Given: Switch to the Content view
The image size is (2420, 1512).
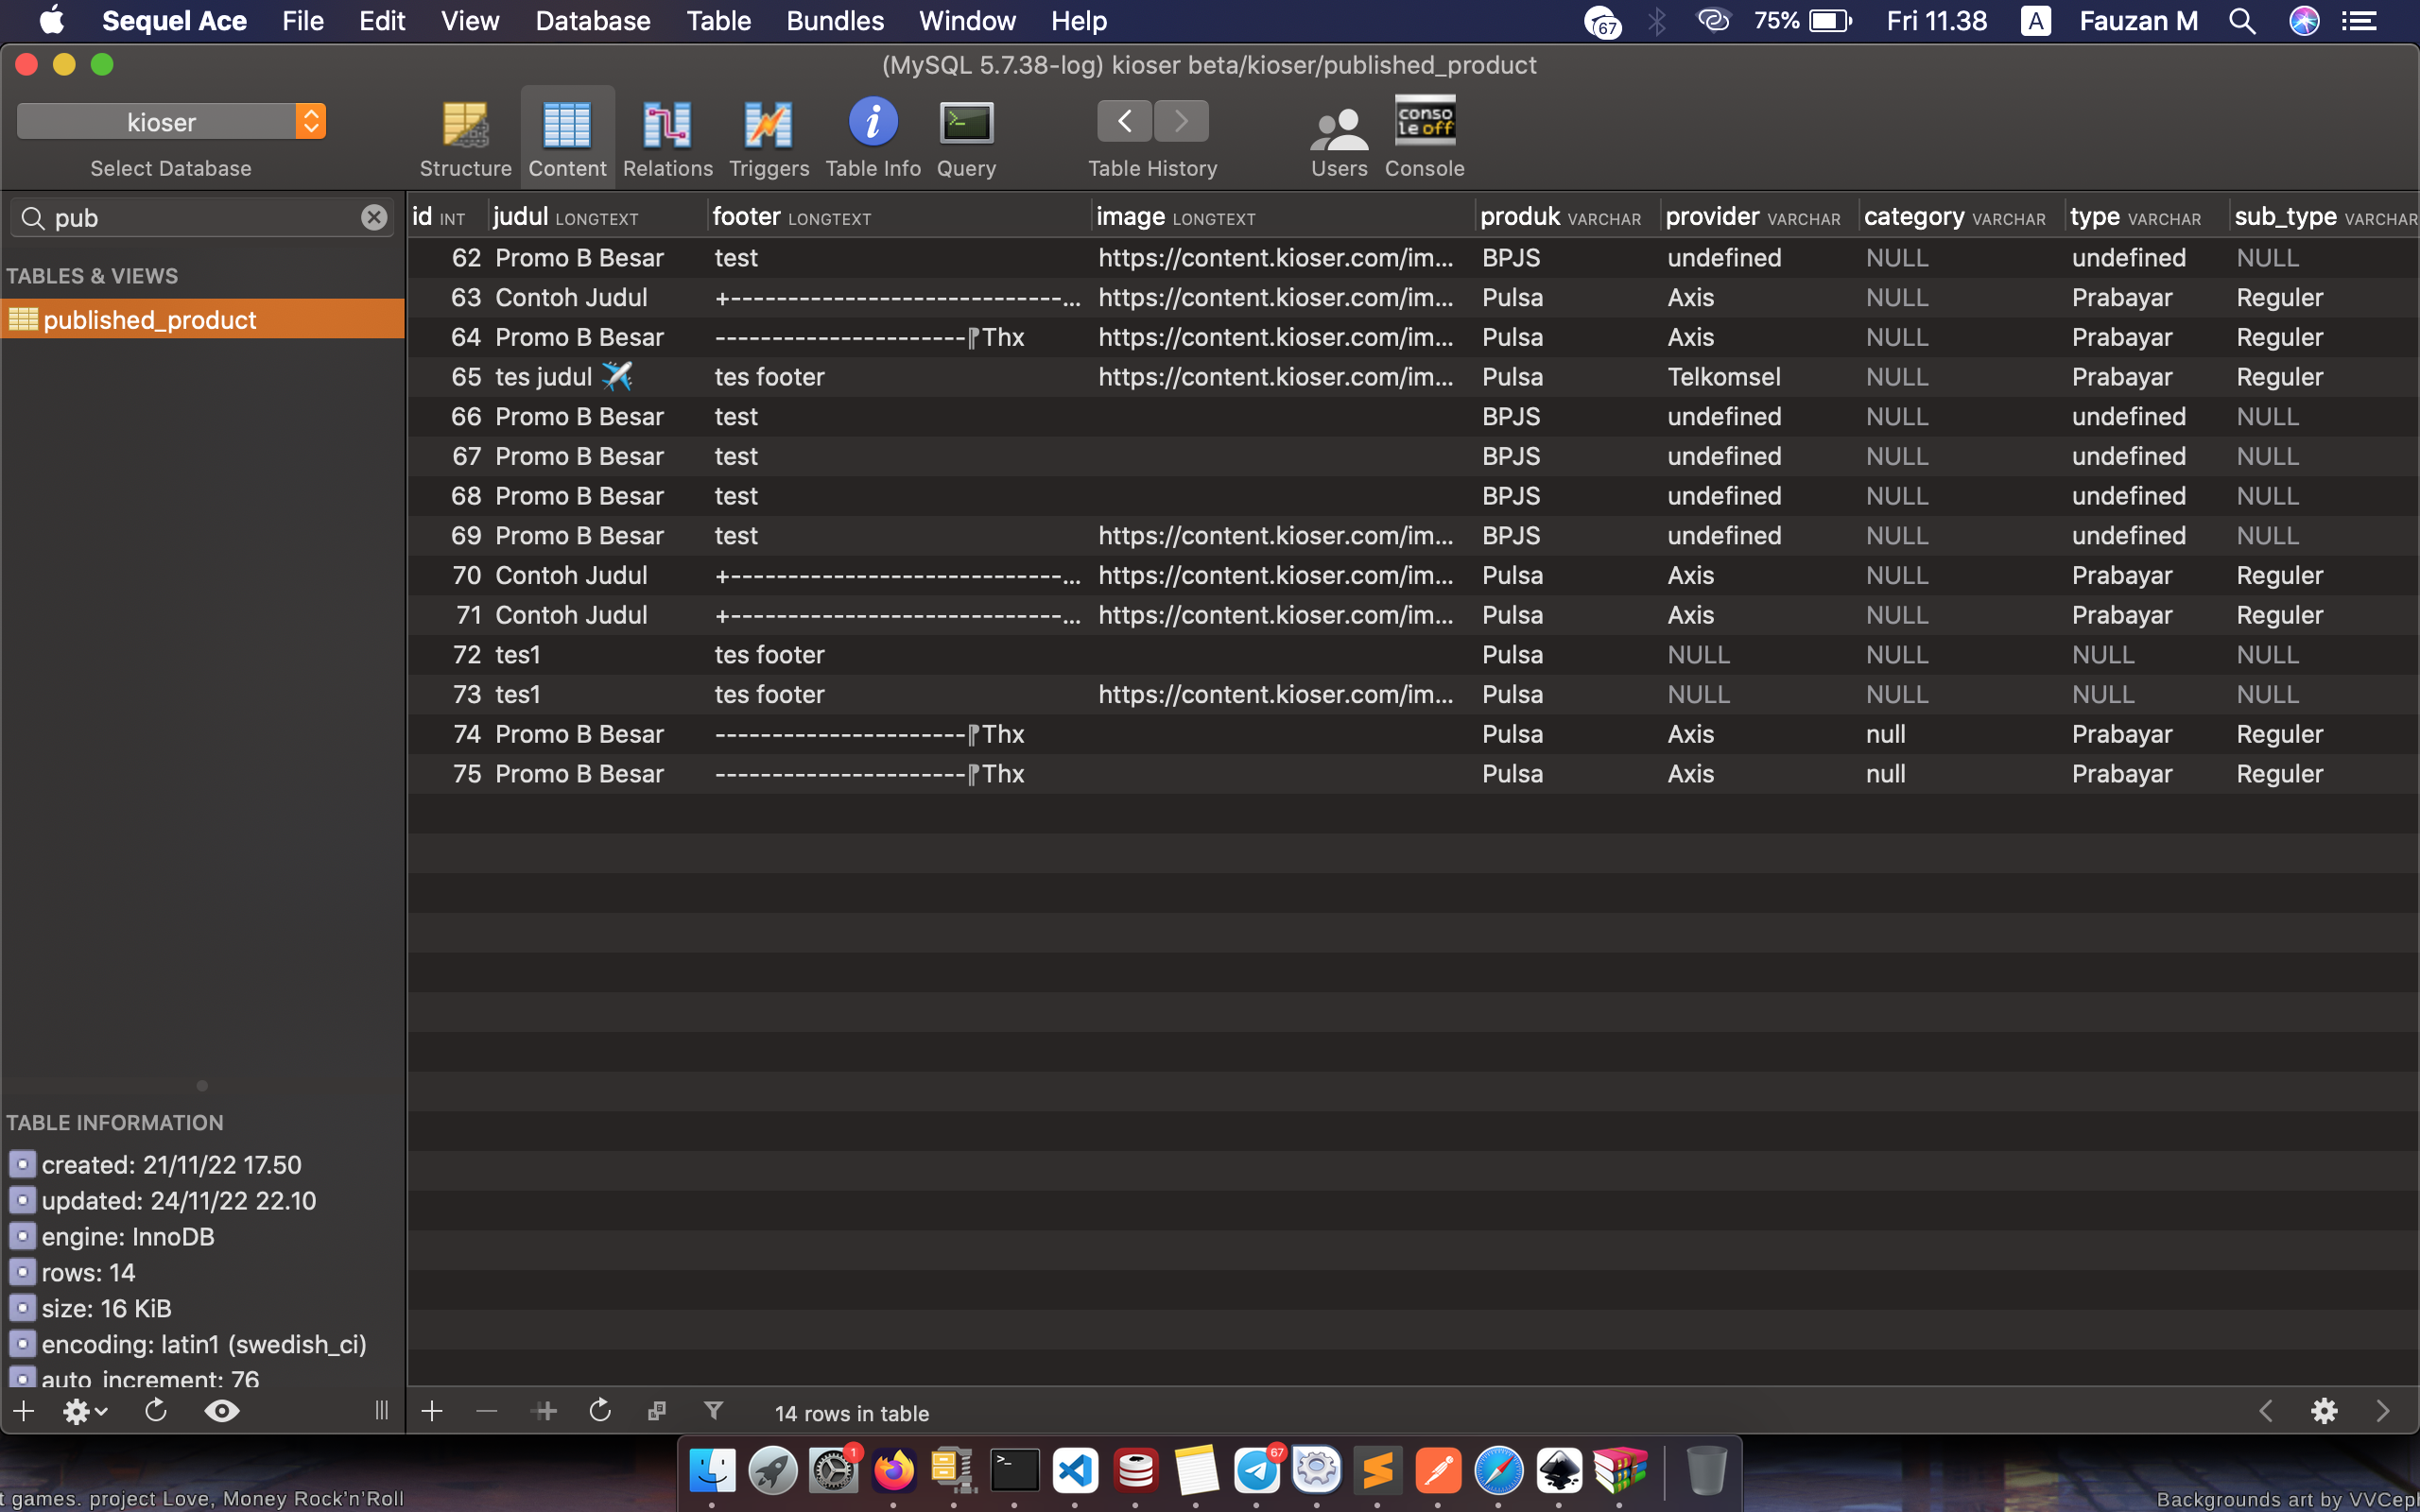Looking at the screenshot, I should click(567, 138).
